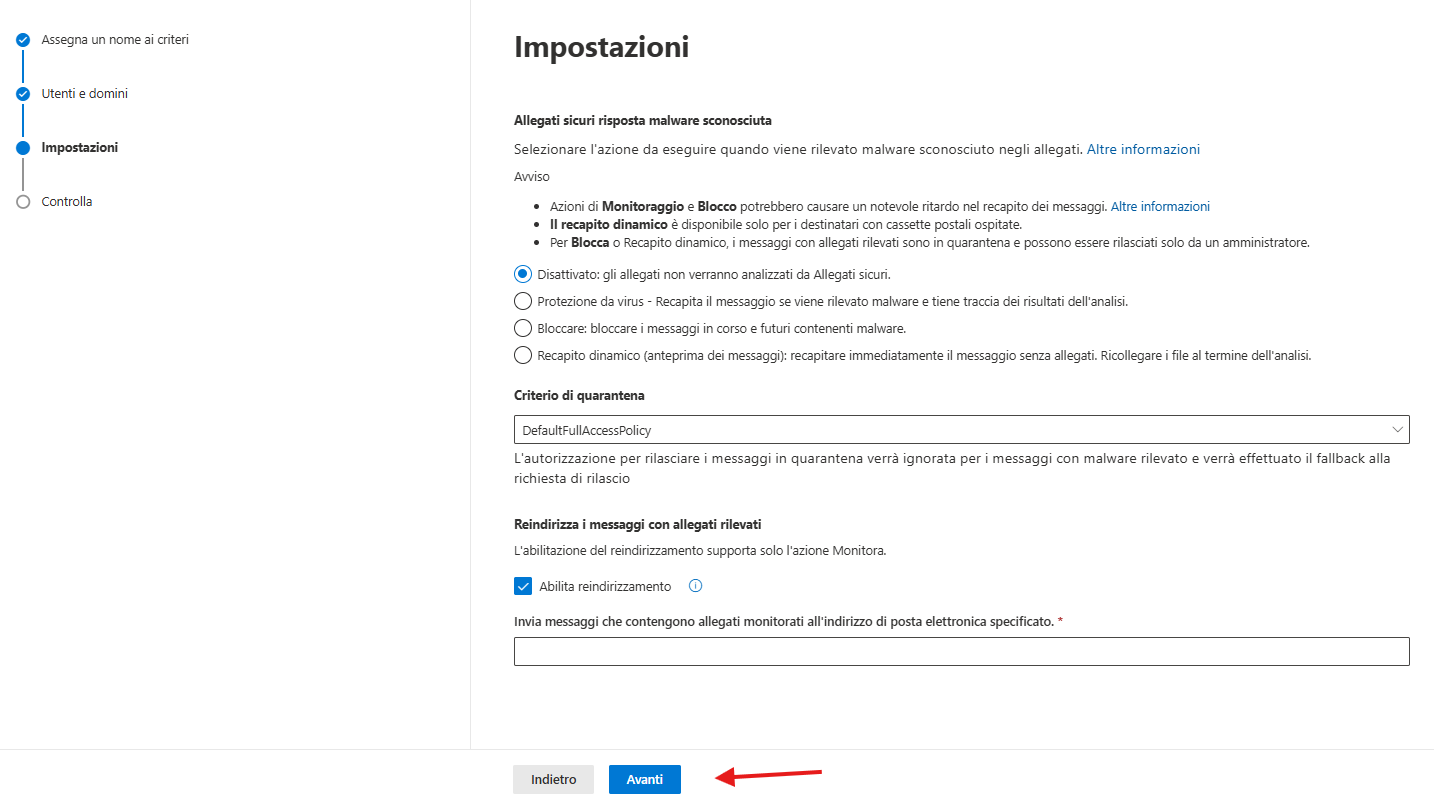Click the Indietro button
This screenshot has height=804, width=1434.
553,780
